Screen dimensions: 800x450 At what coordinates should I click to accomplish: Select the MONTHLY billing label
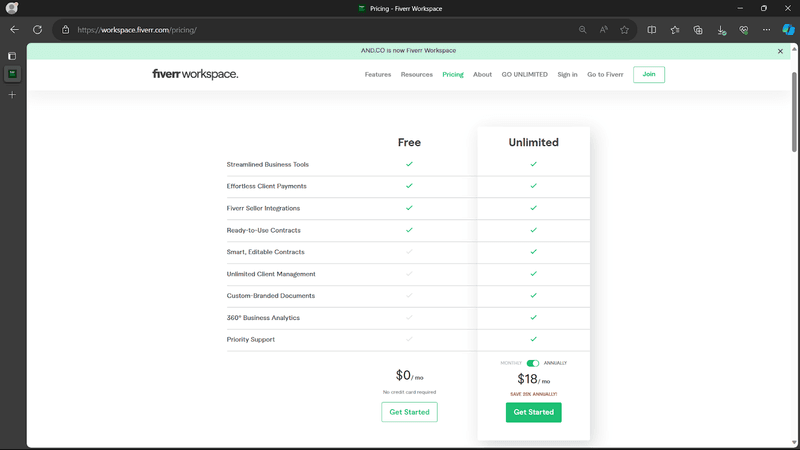click(x=511, y=363)
